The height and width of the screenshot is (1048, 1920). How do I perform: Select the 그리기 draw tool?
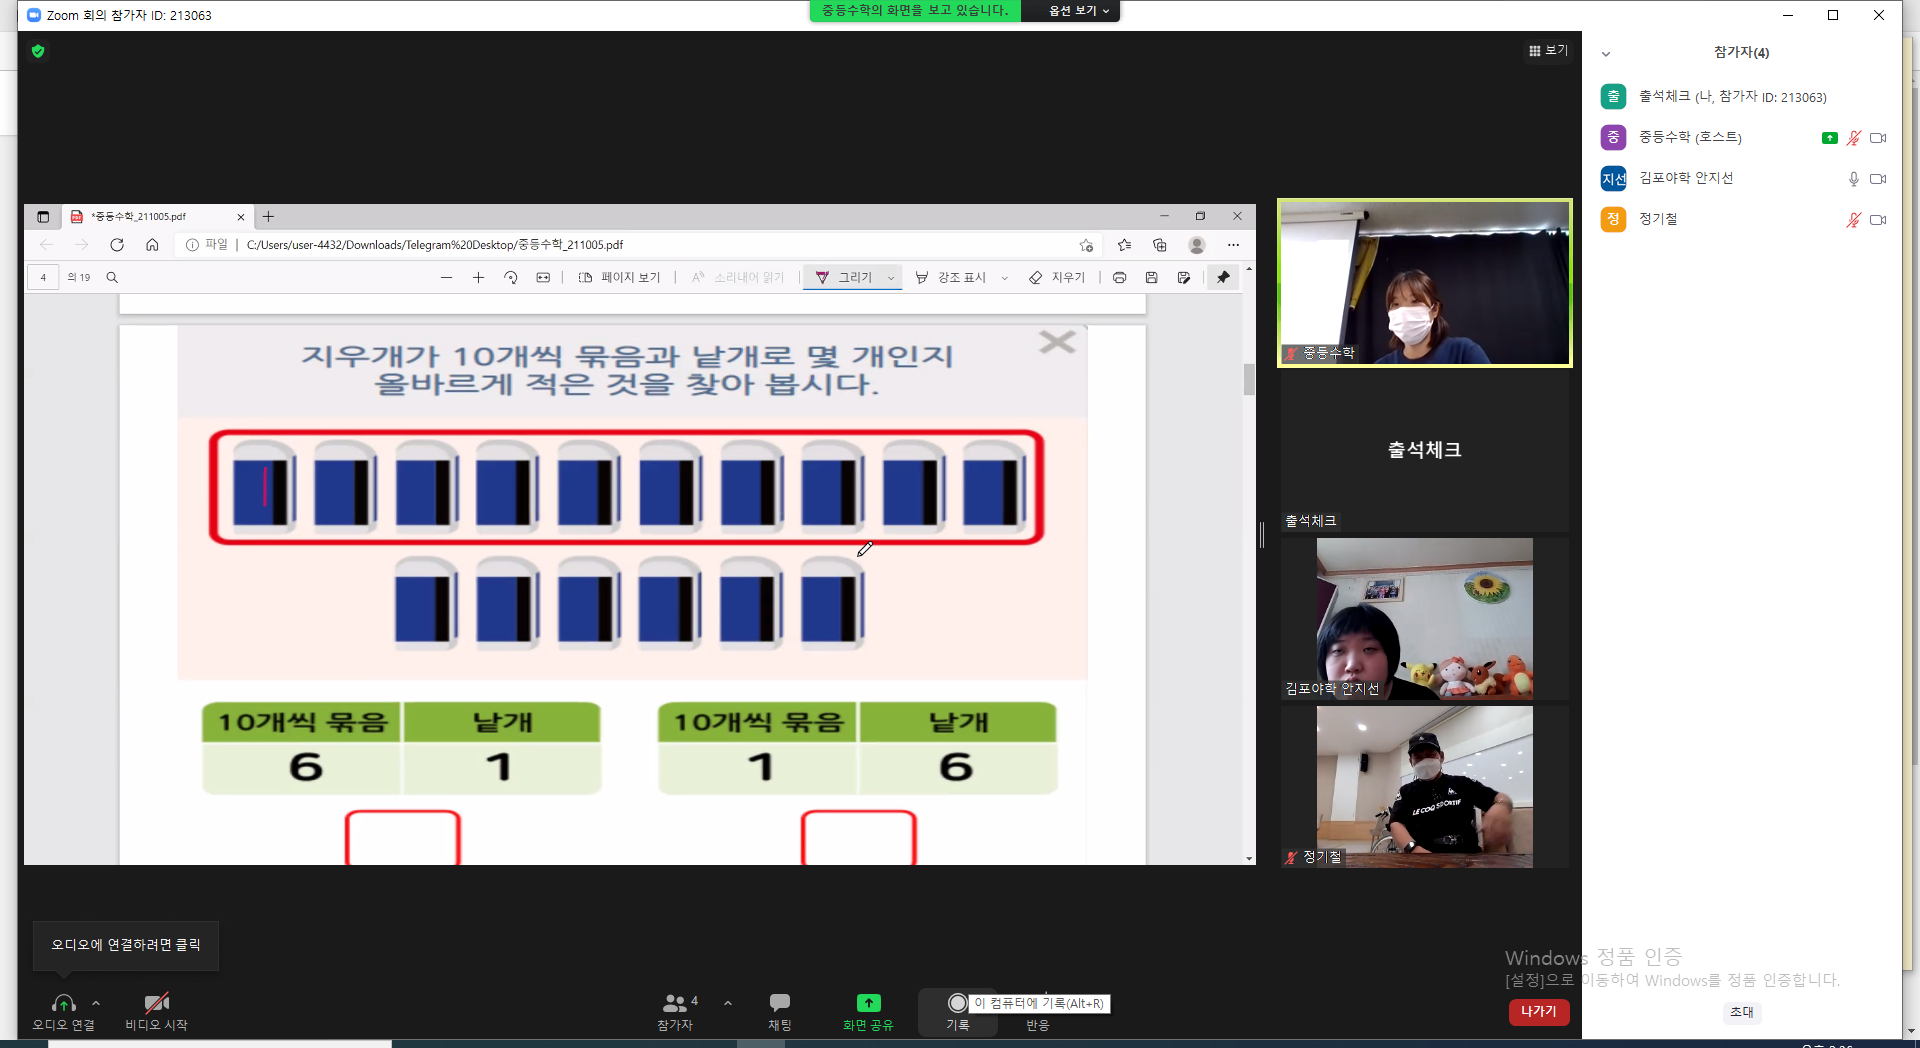click(844, 277)
